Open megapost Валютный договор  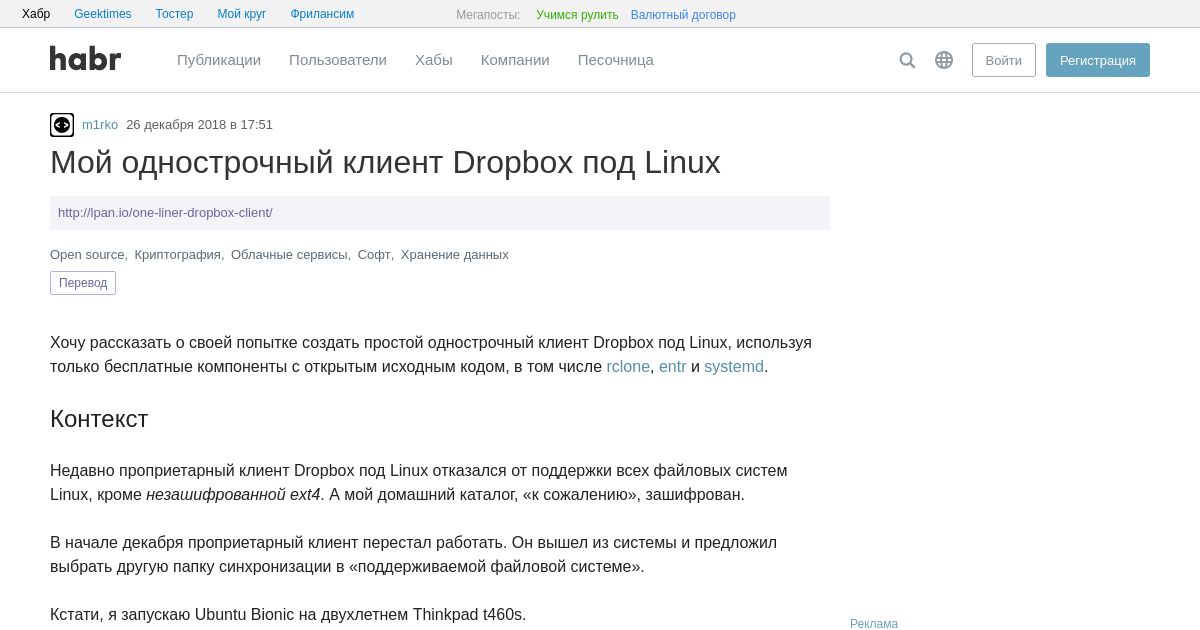[683, 15]
